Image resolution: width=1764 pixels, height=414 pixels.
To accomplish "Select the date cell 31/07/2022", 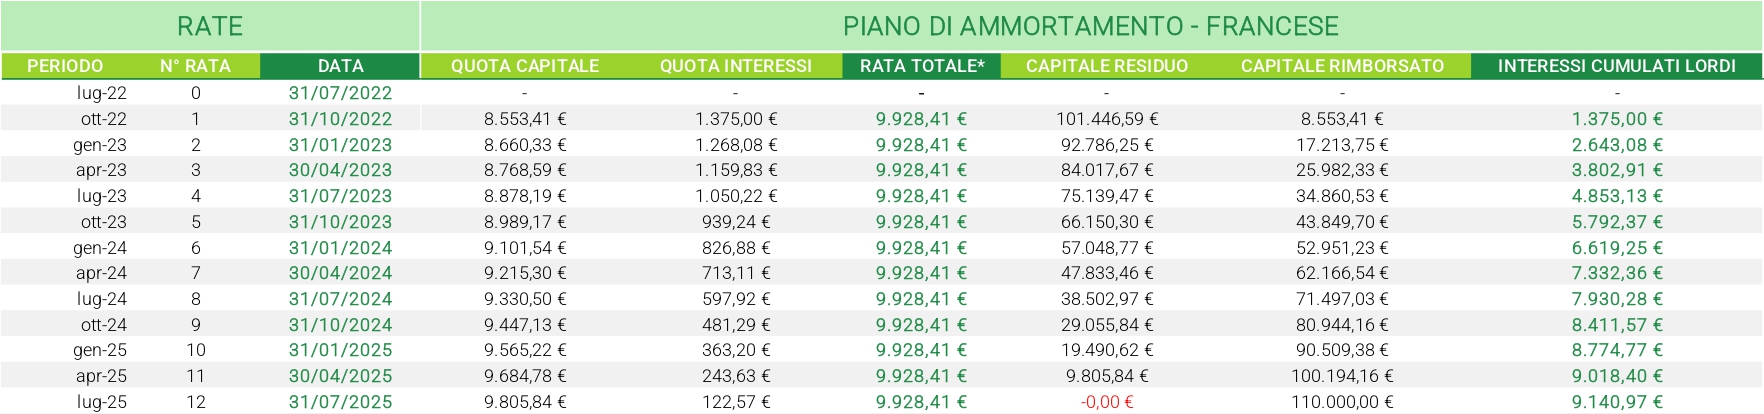I will [x=340, y=93].
